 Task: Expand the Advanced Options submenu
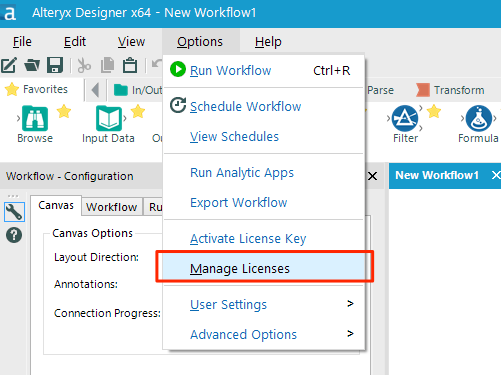pyautogui.click(x=263, y=334)
